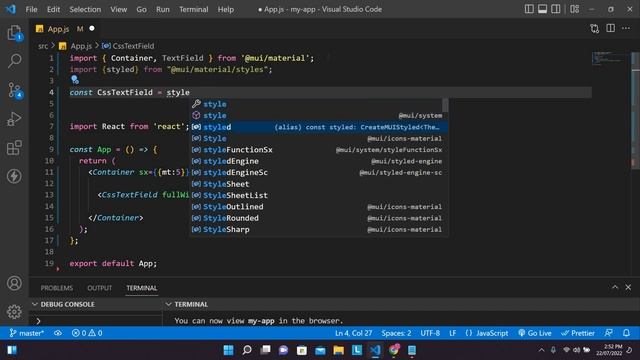Toggle primary side bar layout button
This screenshot has width=640, height=360.
(529, 9)
